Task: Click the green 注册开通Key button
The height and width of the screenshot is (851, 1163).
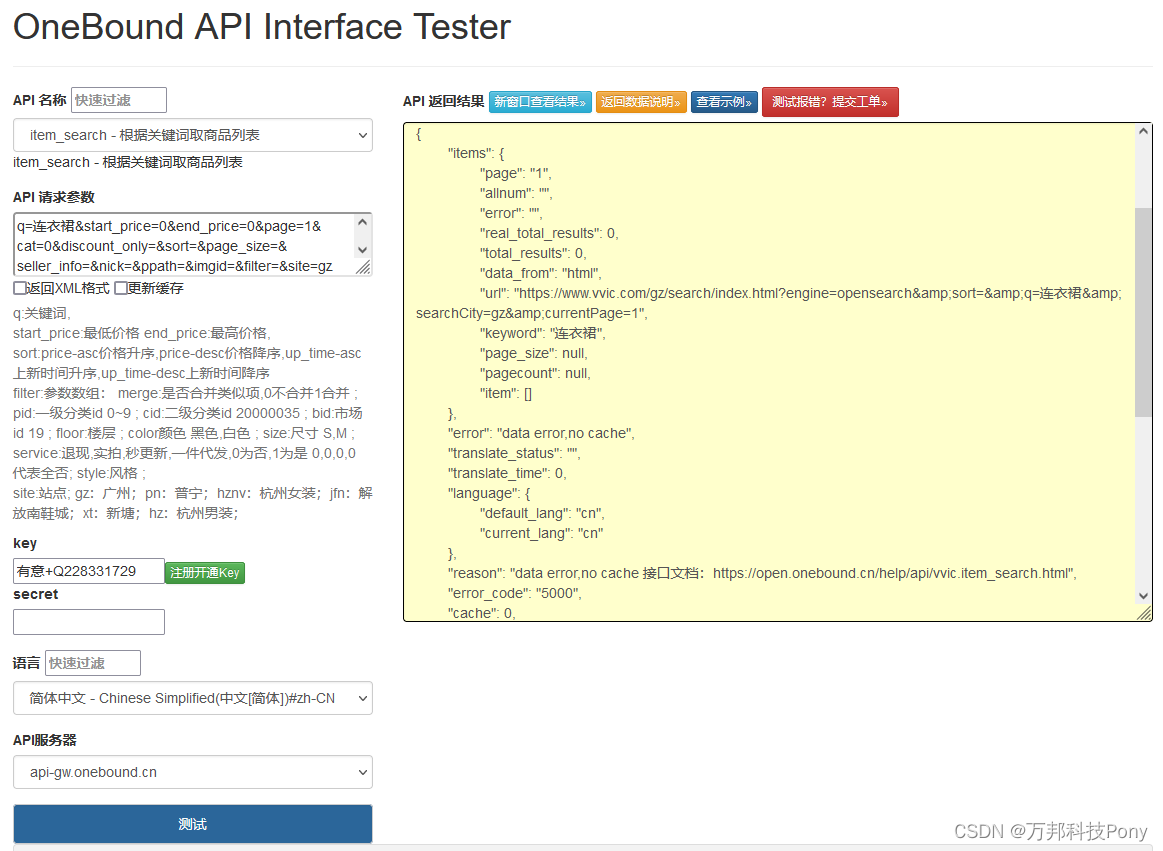Action: point(204,571)
